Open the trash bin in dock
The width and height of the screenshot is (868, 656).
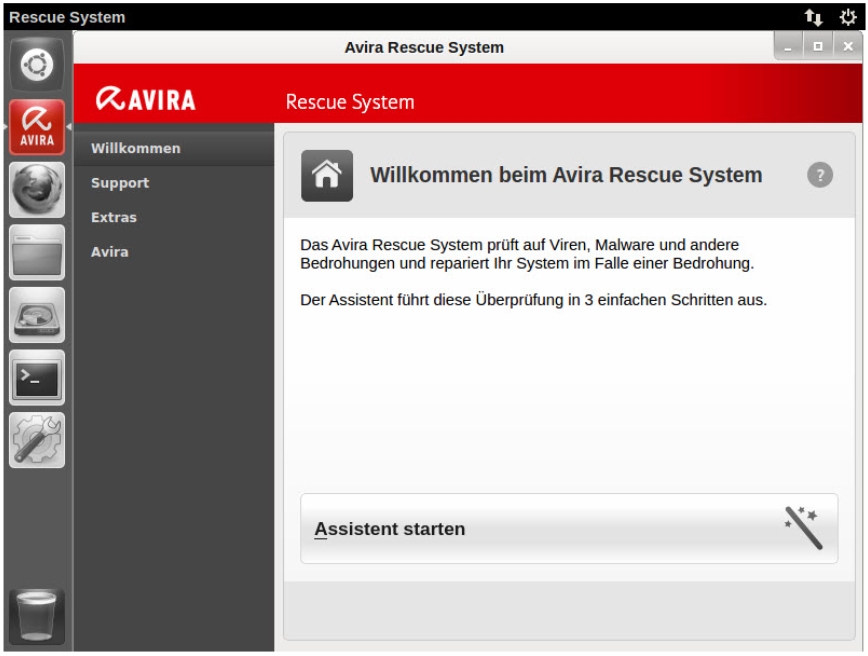point(37,614)
